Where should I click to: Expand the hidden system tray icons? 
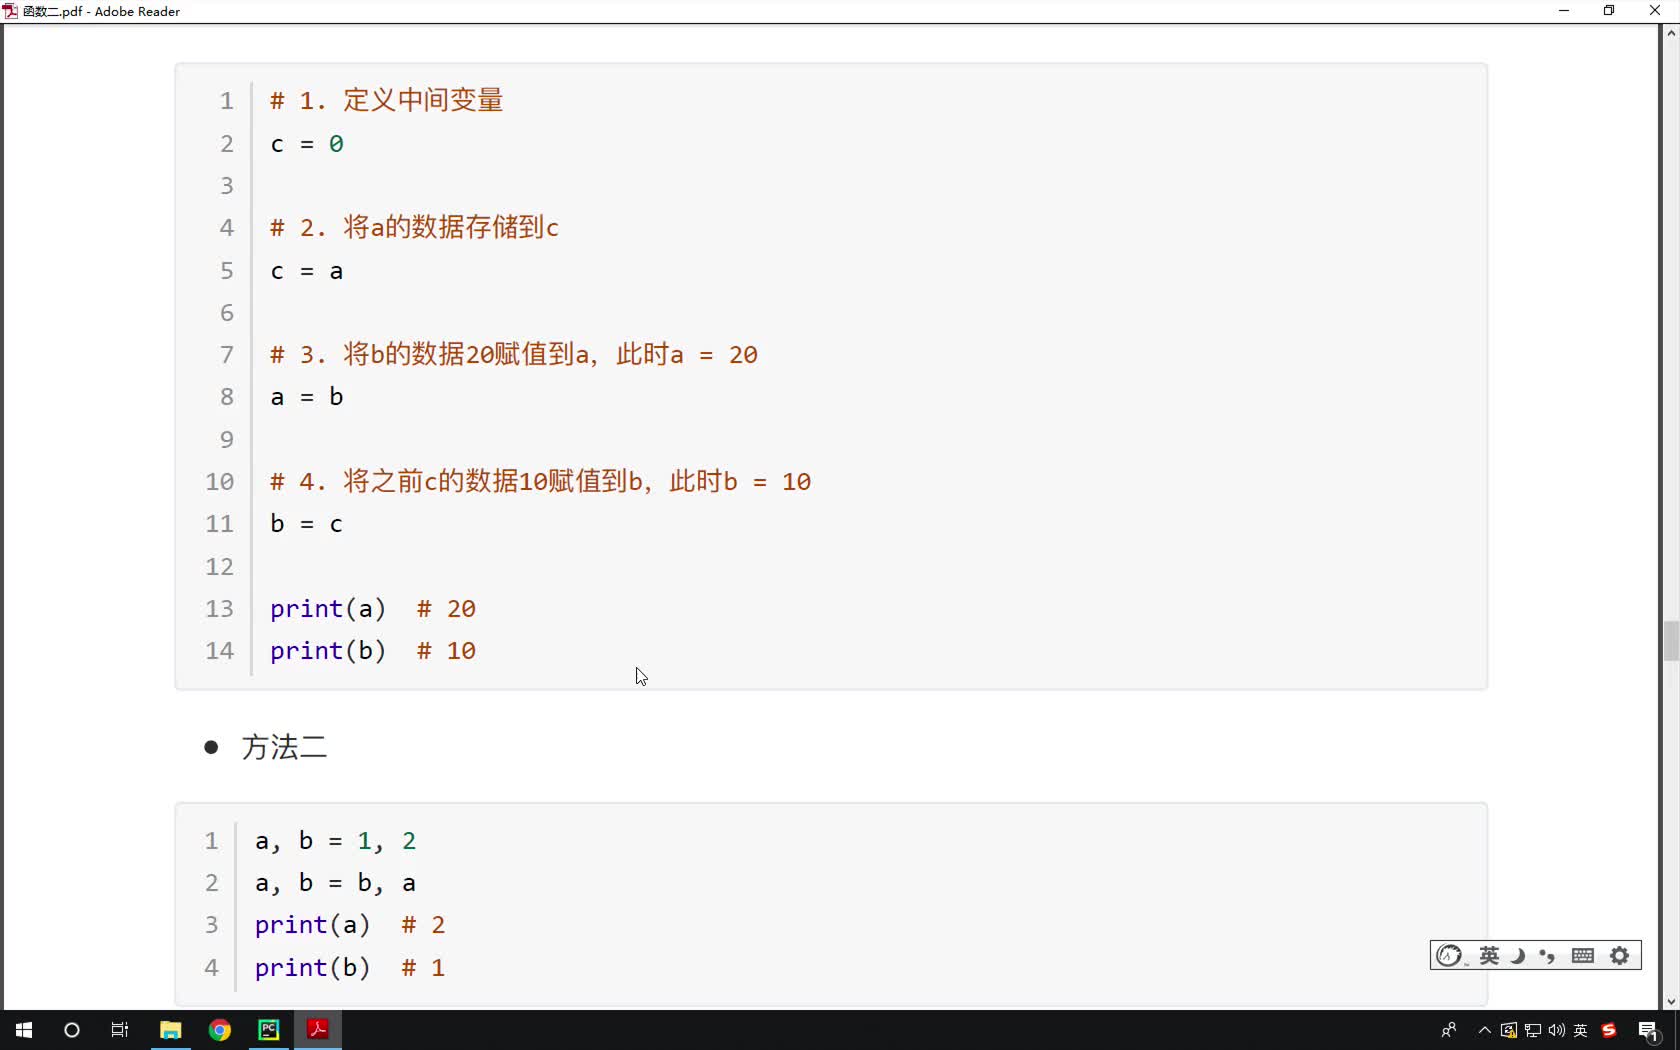pos(1485,1030)
